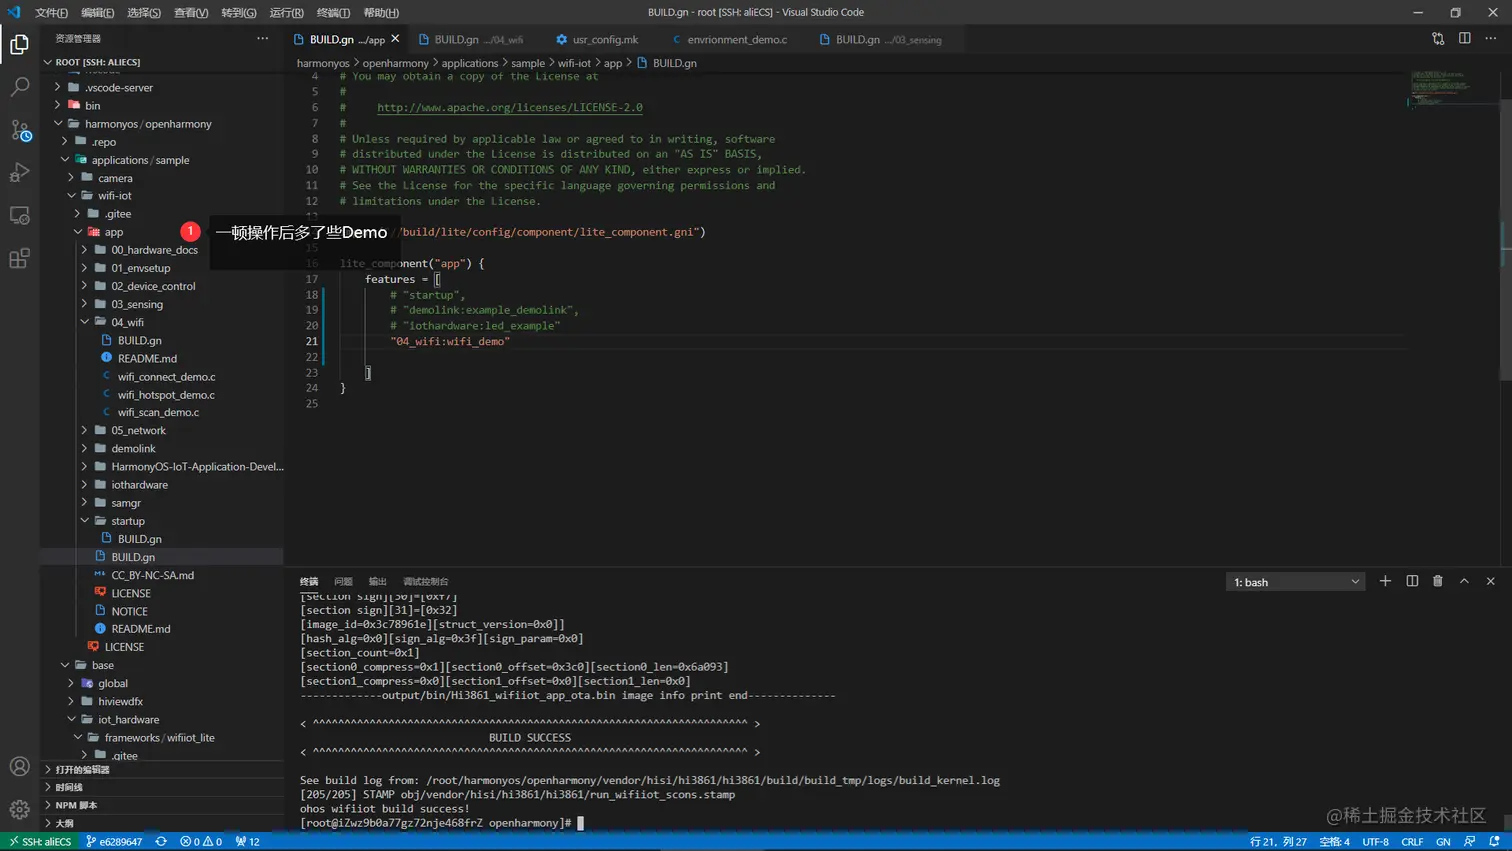1512x851 pixels.
Task: Change language mode GN in status bar
Action: (x=1443, y=842)
